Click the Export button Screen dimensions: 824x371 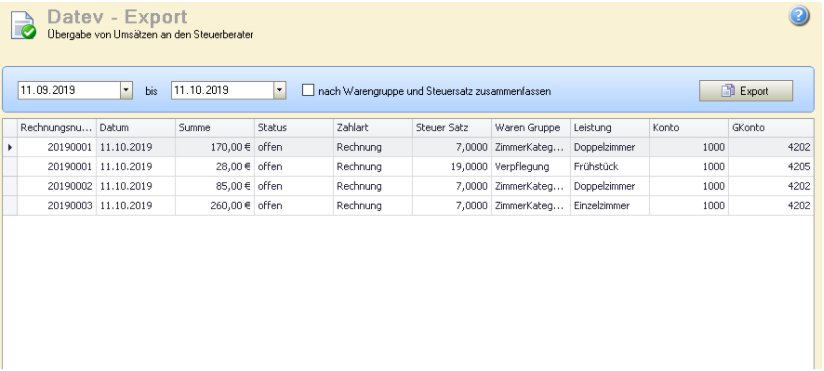click(x=746, y=91)
